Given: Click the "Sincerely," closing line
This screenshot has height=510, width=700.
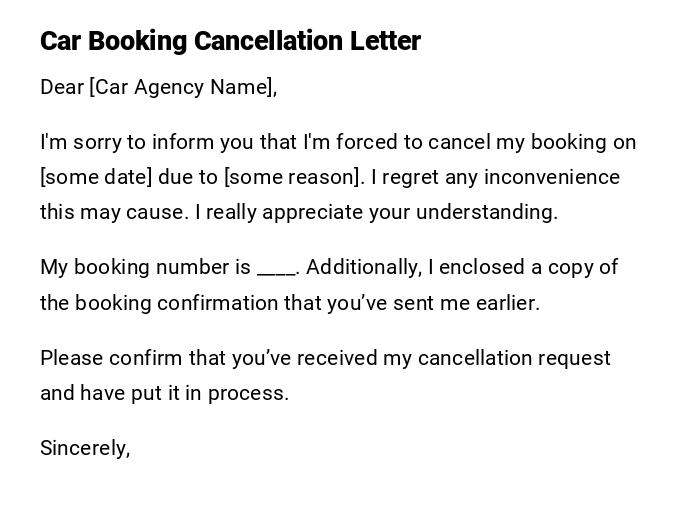Looking at the screenshot, I should [85, 448].
